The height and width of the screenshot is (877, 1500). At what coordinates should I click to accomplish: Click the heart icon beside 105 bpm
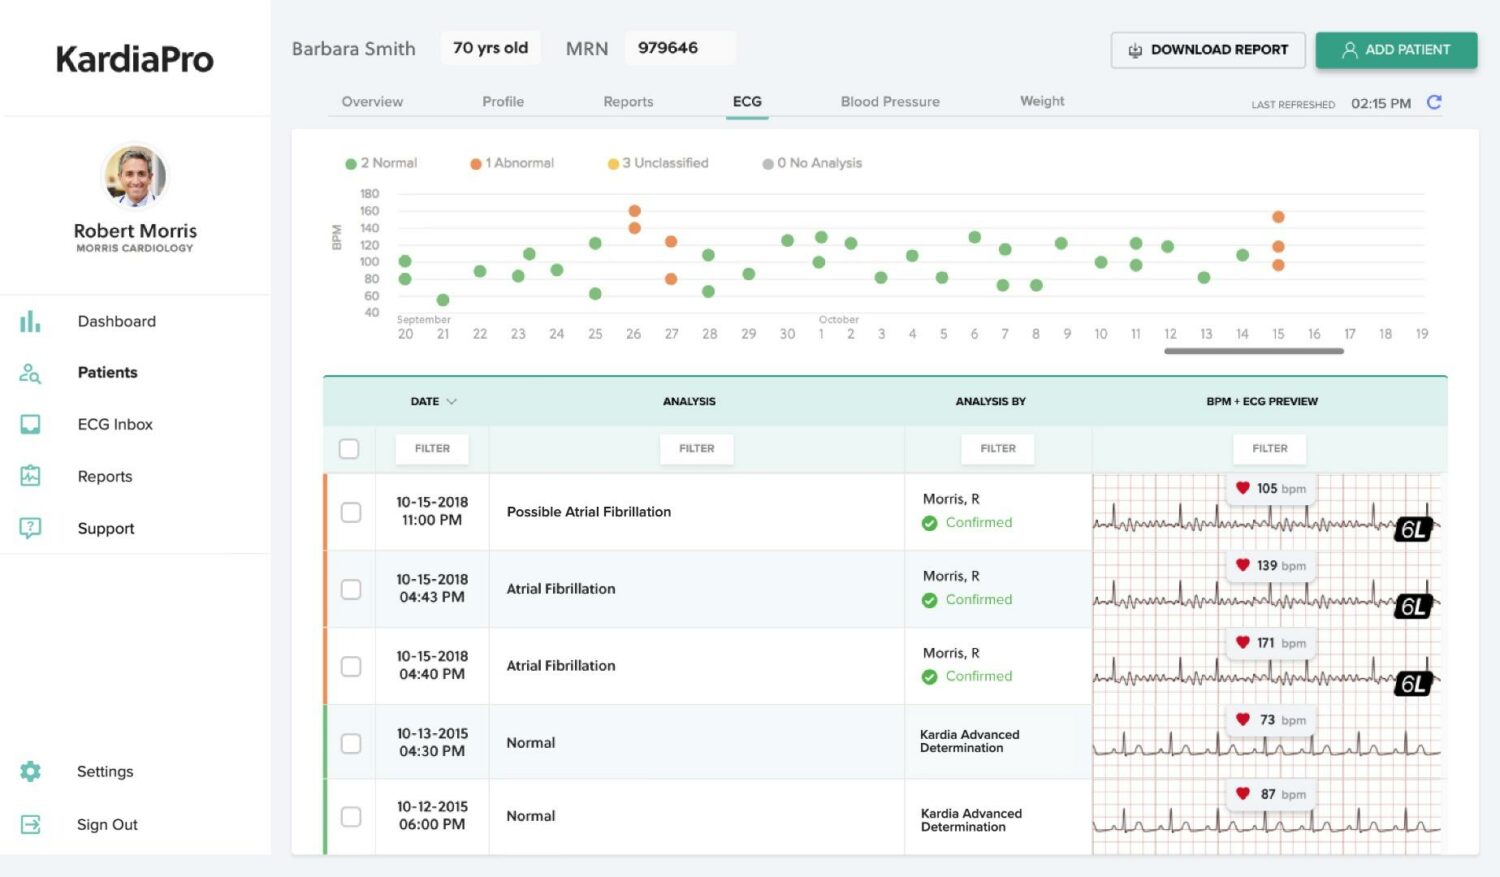click(x=1242, y=488)
